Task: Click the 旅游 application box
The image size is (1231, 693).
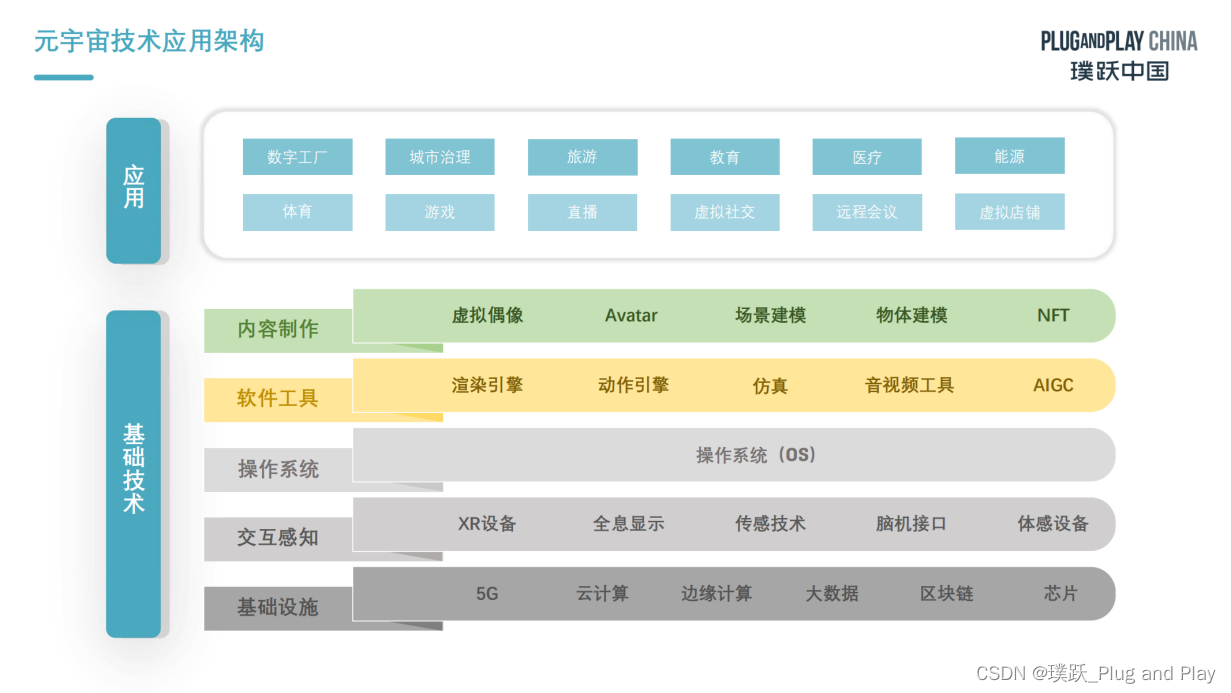Action: 583,157
